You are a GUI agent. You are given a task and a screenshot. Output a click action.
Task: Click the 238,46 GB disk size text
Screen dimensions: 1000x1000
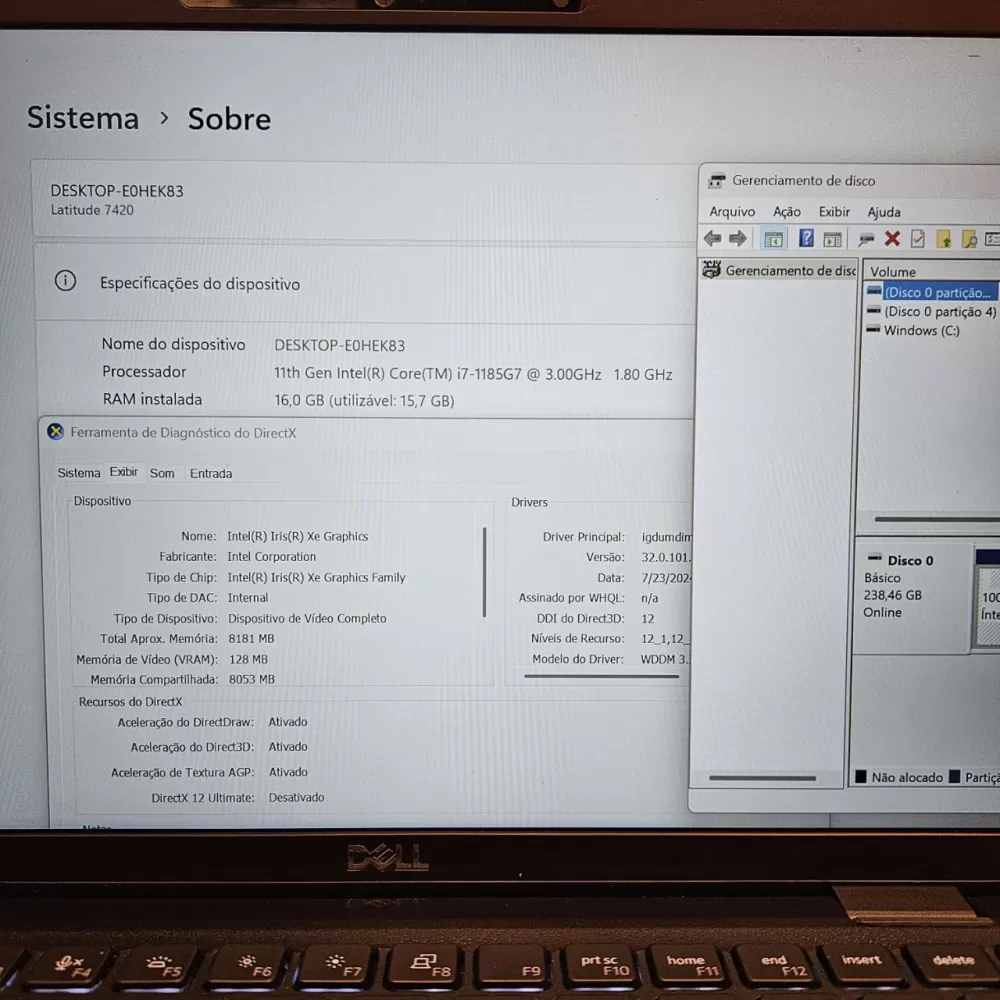pyautogui.click(x=893, y=595)
